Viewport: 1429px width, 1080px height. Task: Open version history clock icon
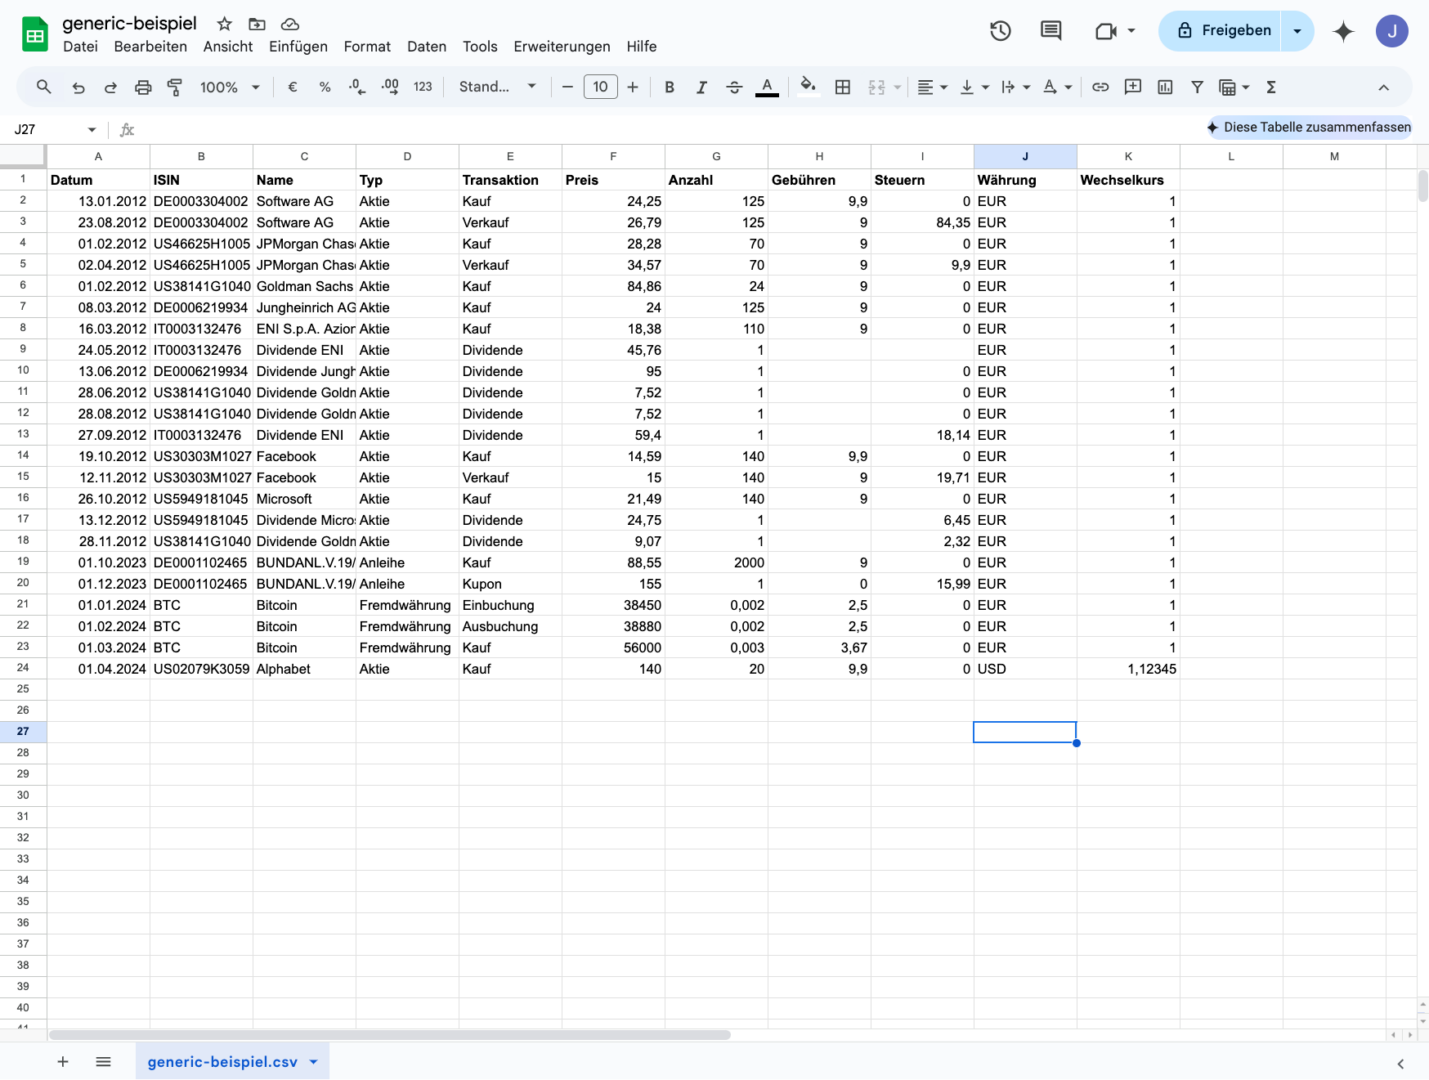tap(1001, 31)
